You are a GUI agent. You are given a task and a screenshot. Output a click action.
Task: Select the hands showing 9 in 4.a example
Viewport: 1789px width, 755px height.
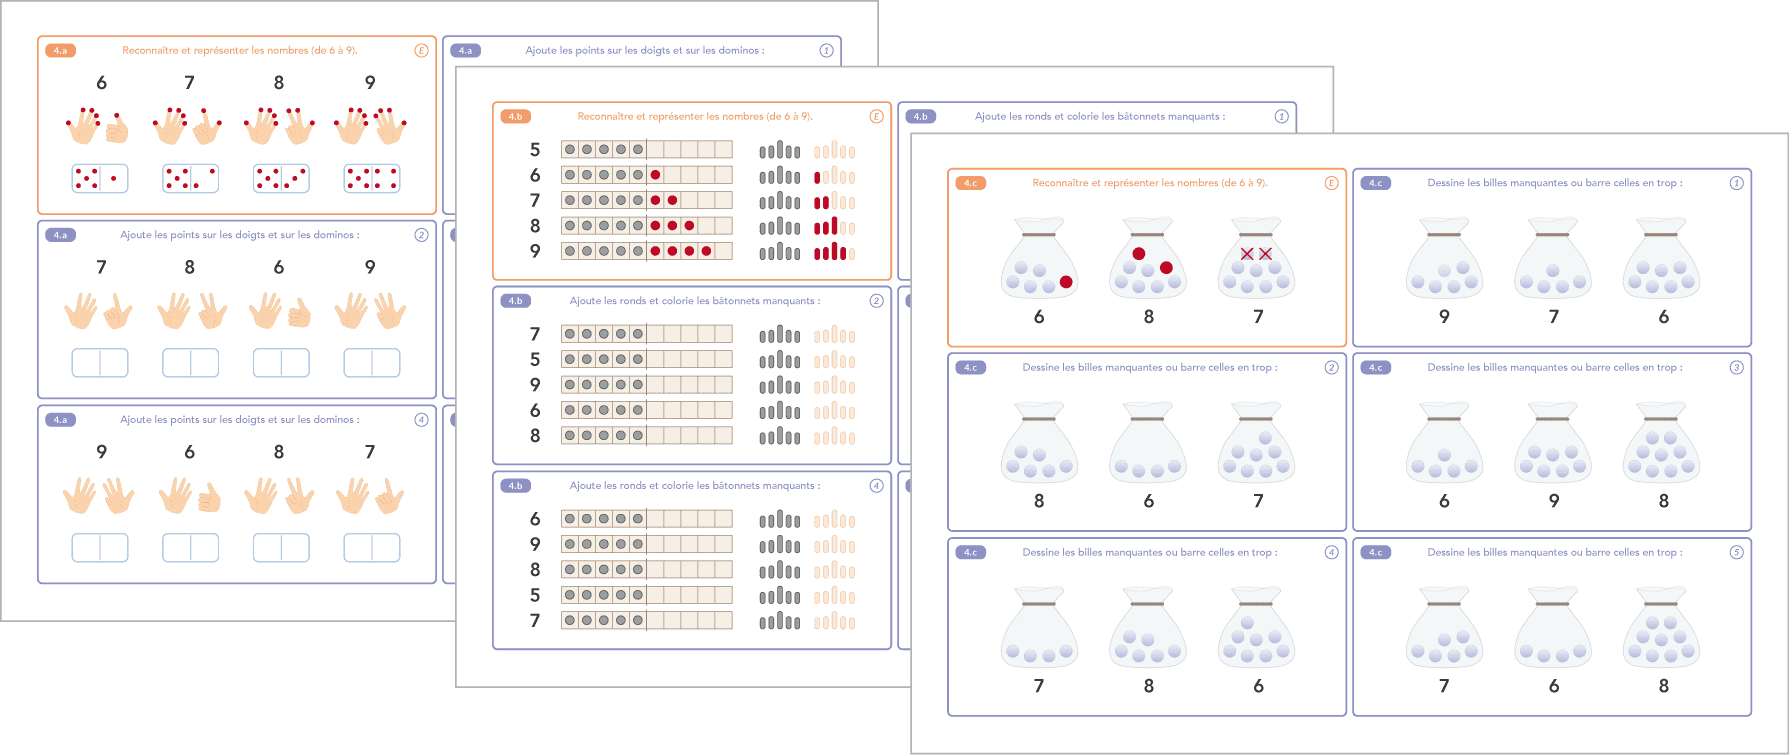(370, 126)
